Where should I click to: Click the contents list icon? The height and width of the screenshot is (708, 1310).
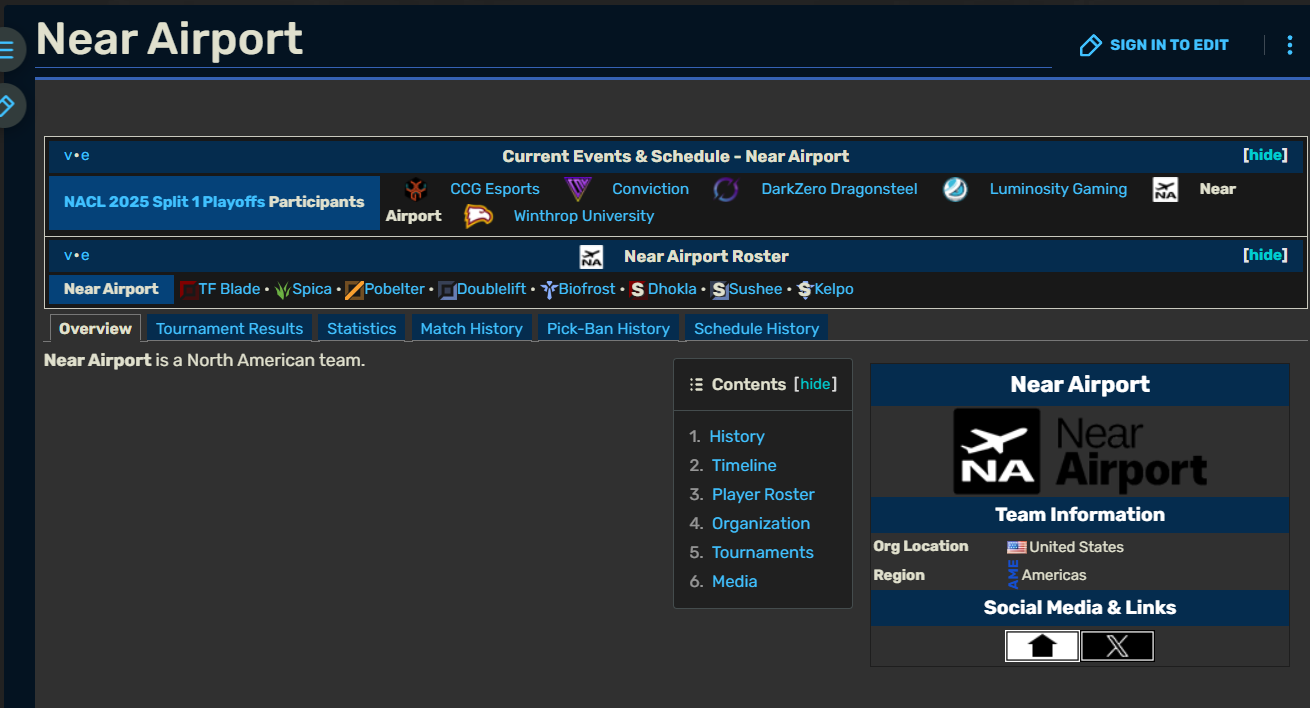pyautogui.click(x=697, y=385)
